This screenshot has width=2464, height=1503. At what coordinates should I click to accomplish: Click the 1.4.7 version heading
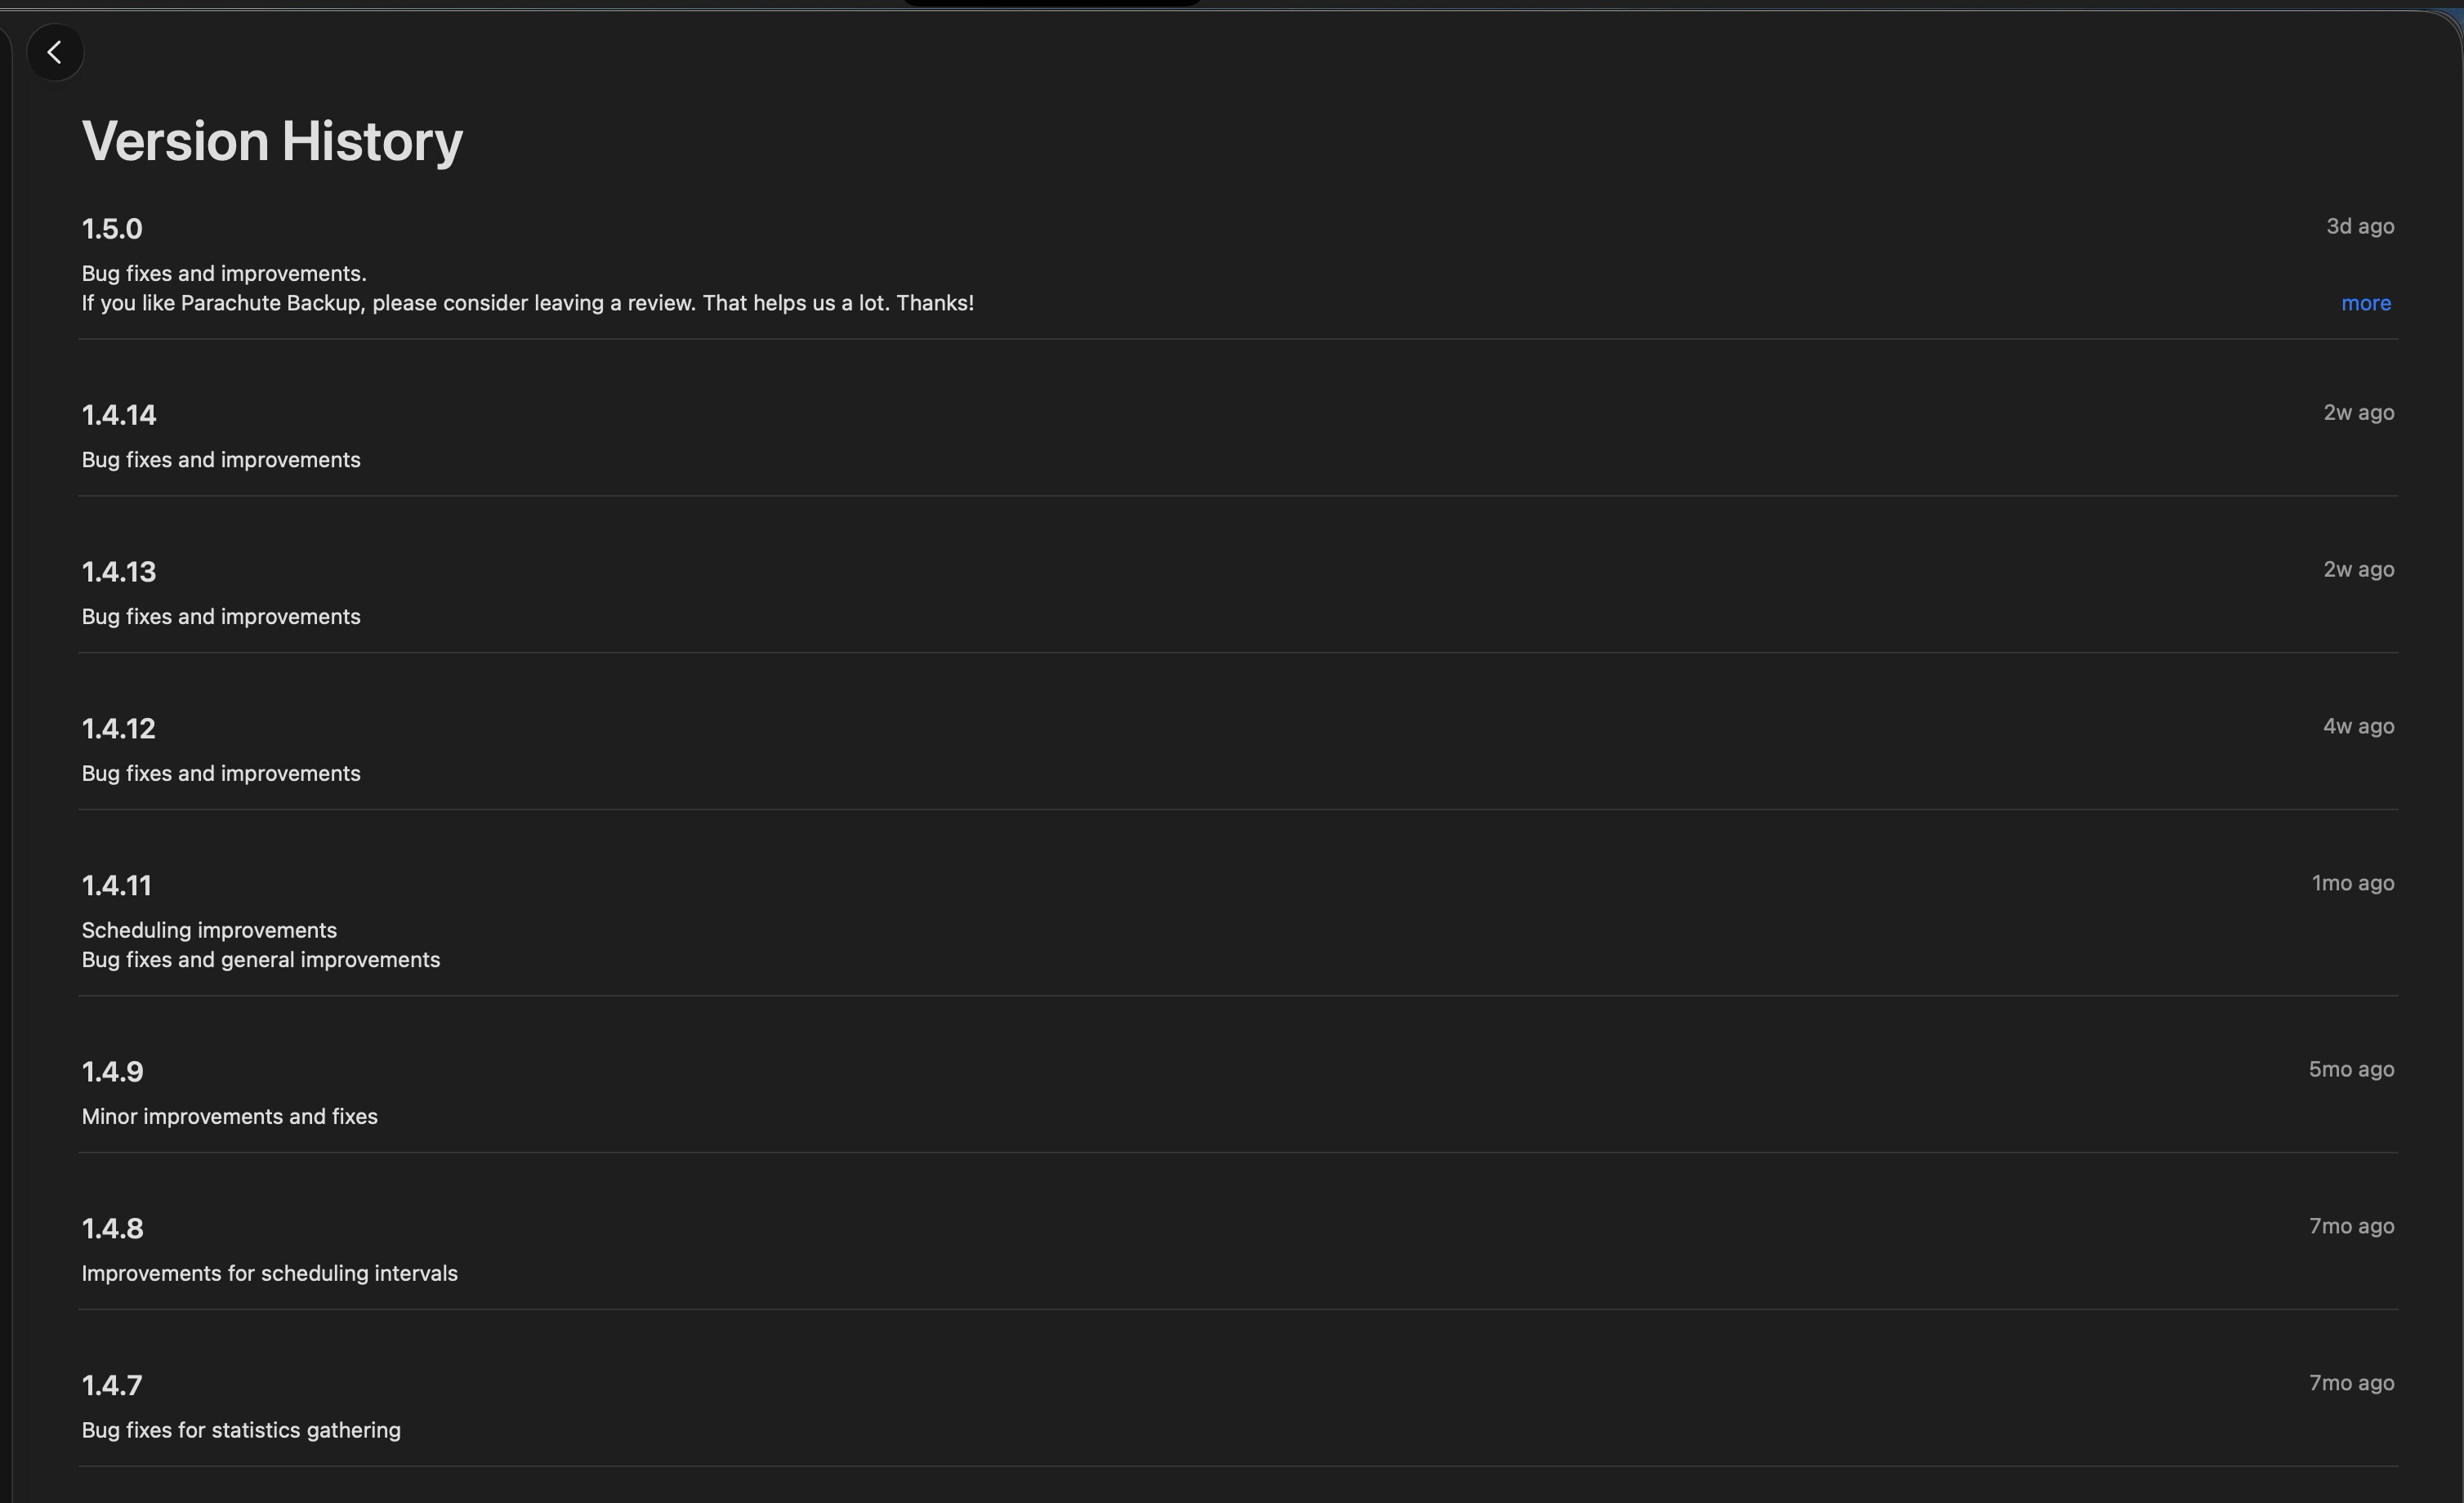[112, 1386]
